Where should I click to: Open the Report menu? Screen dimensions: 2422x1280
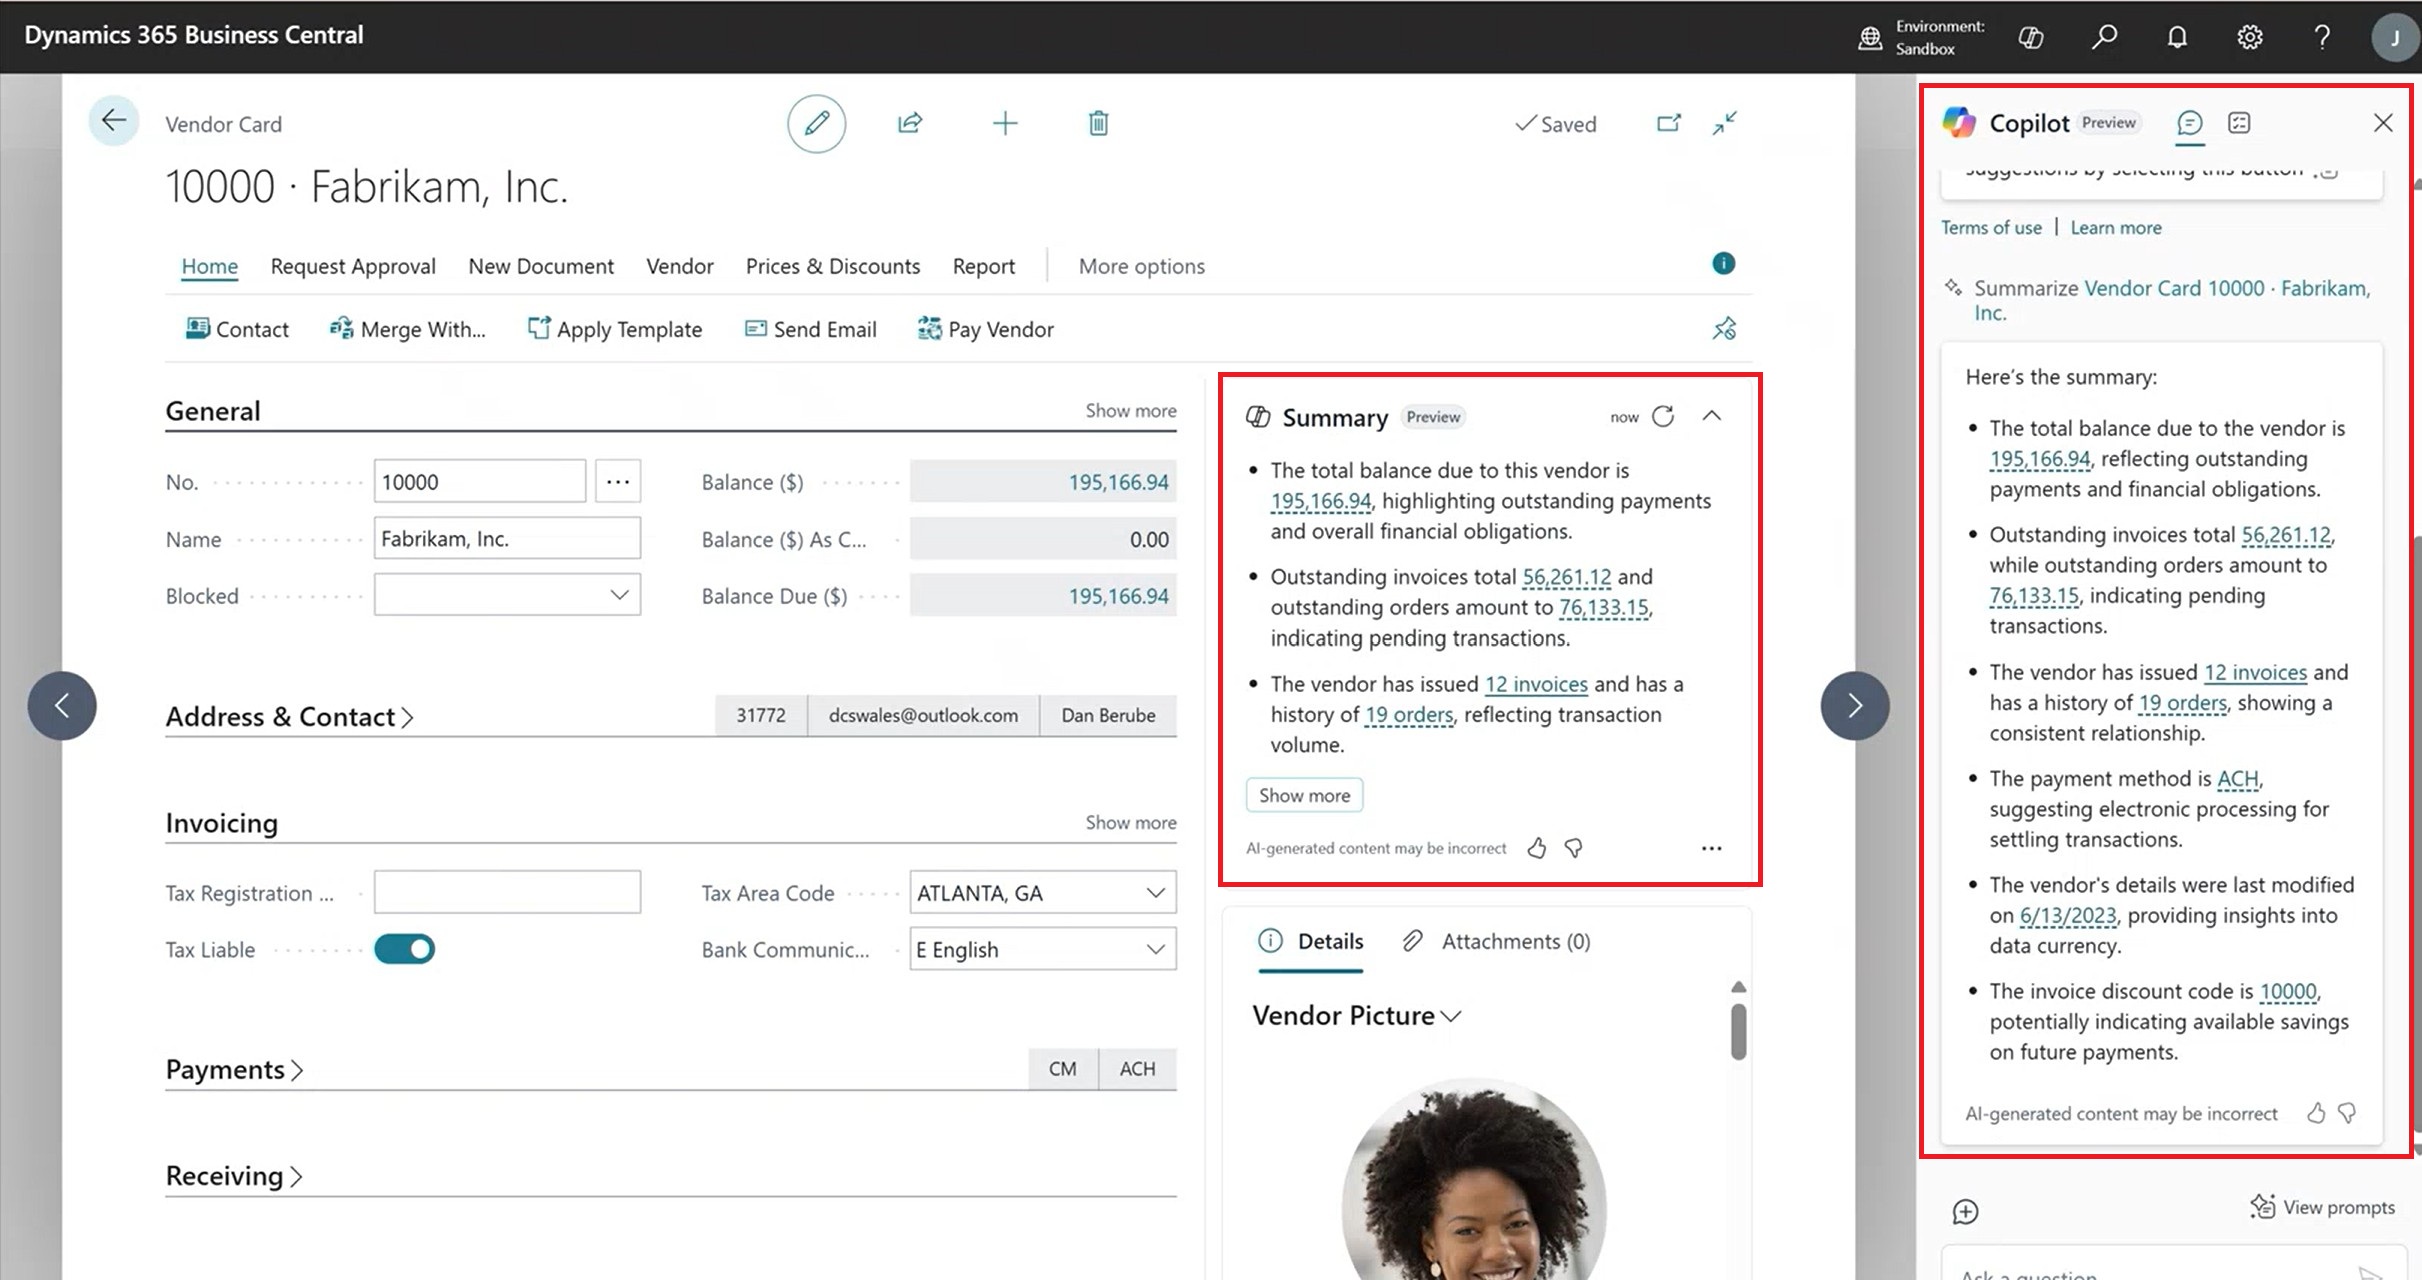click(x=983, y=266)
